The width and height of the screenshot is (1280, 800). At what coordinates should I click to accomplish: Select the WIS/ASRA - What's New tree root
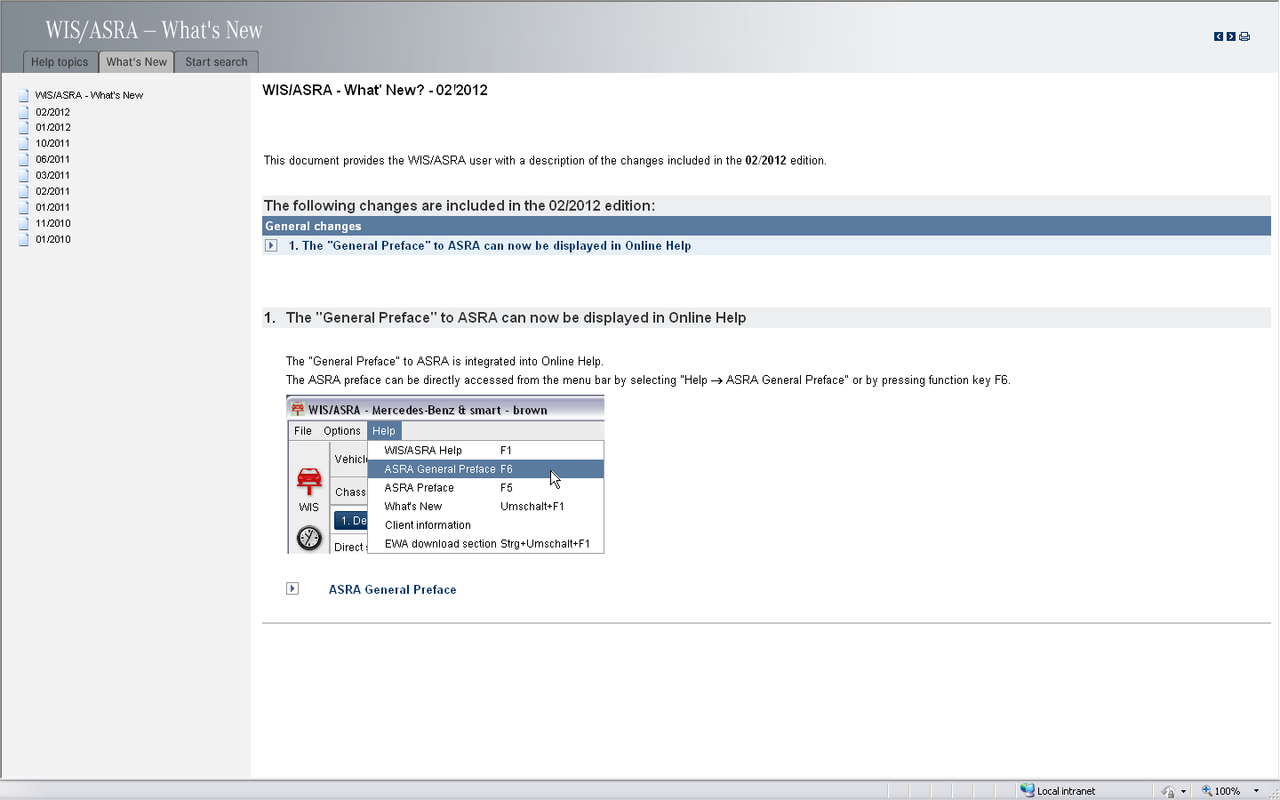[89, 95]
